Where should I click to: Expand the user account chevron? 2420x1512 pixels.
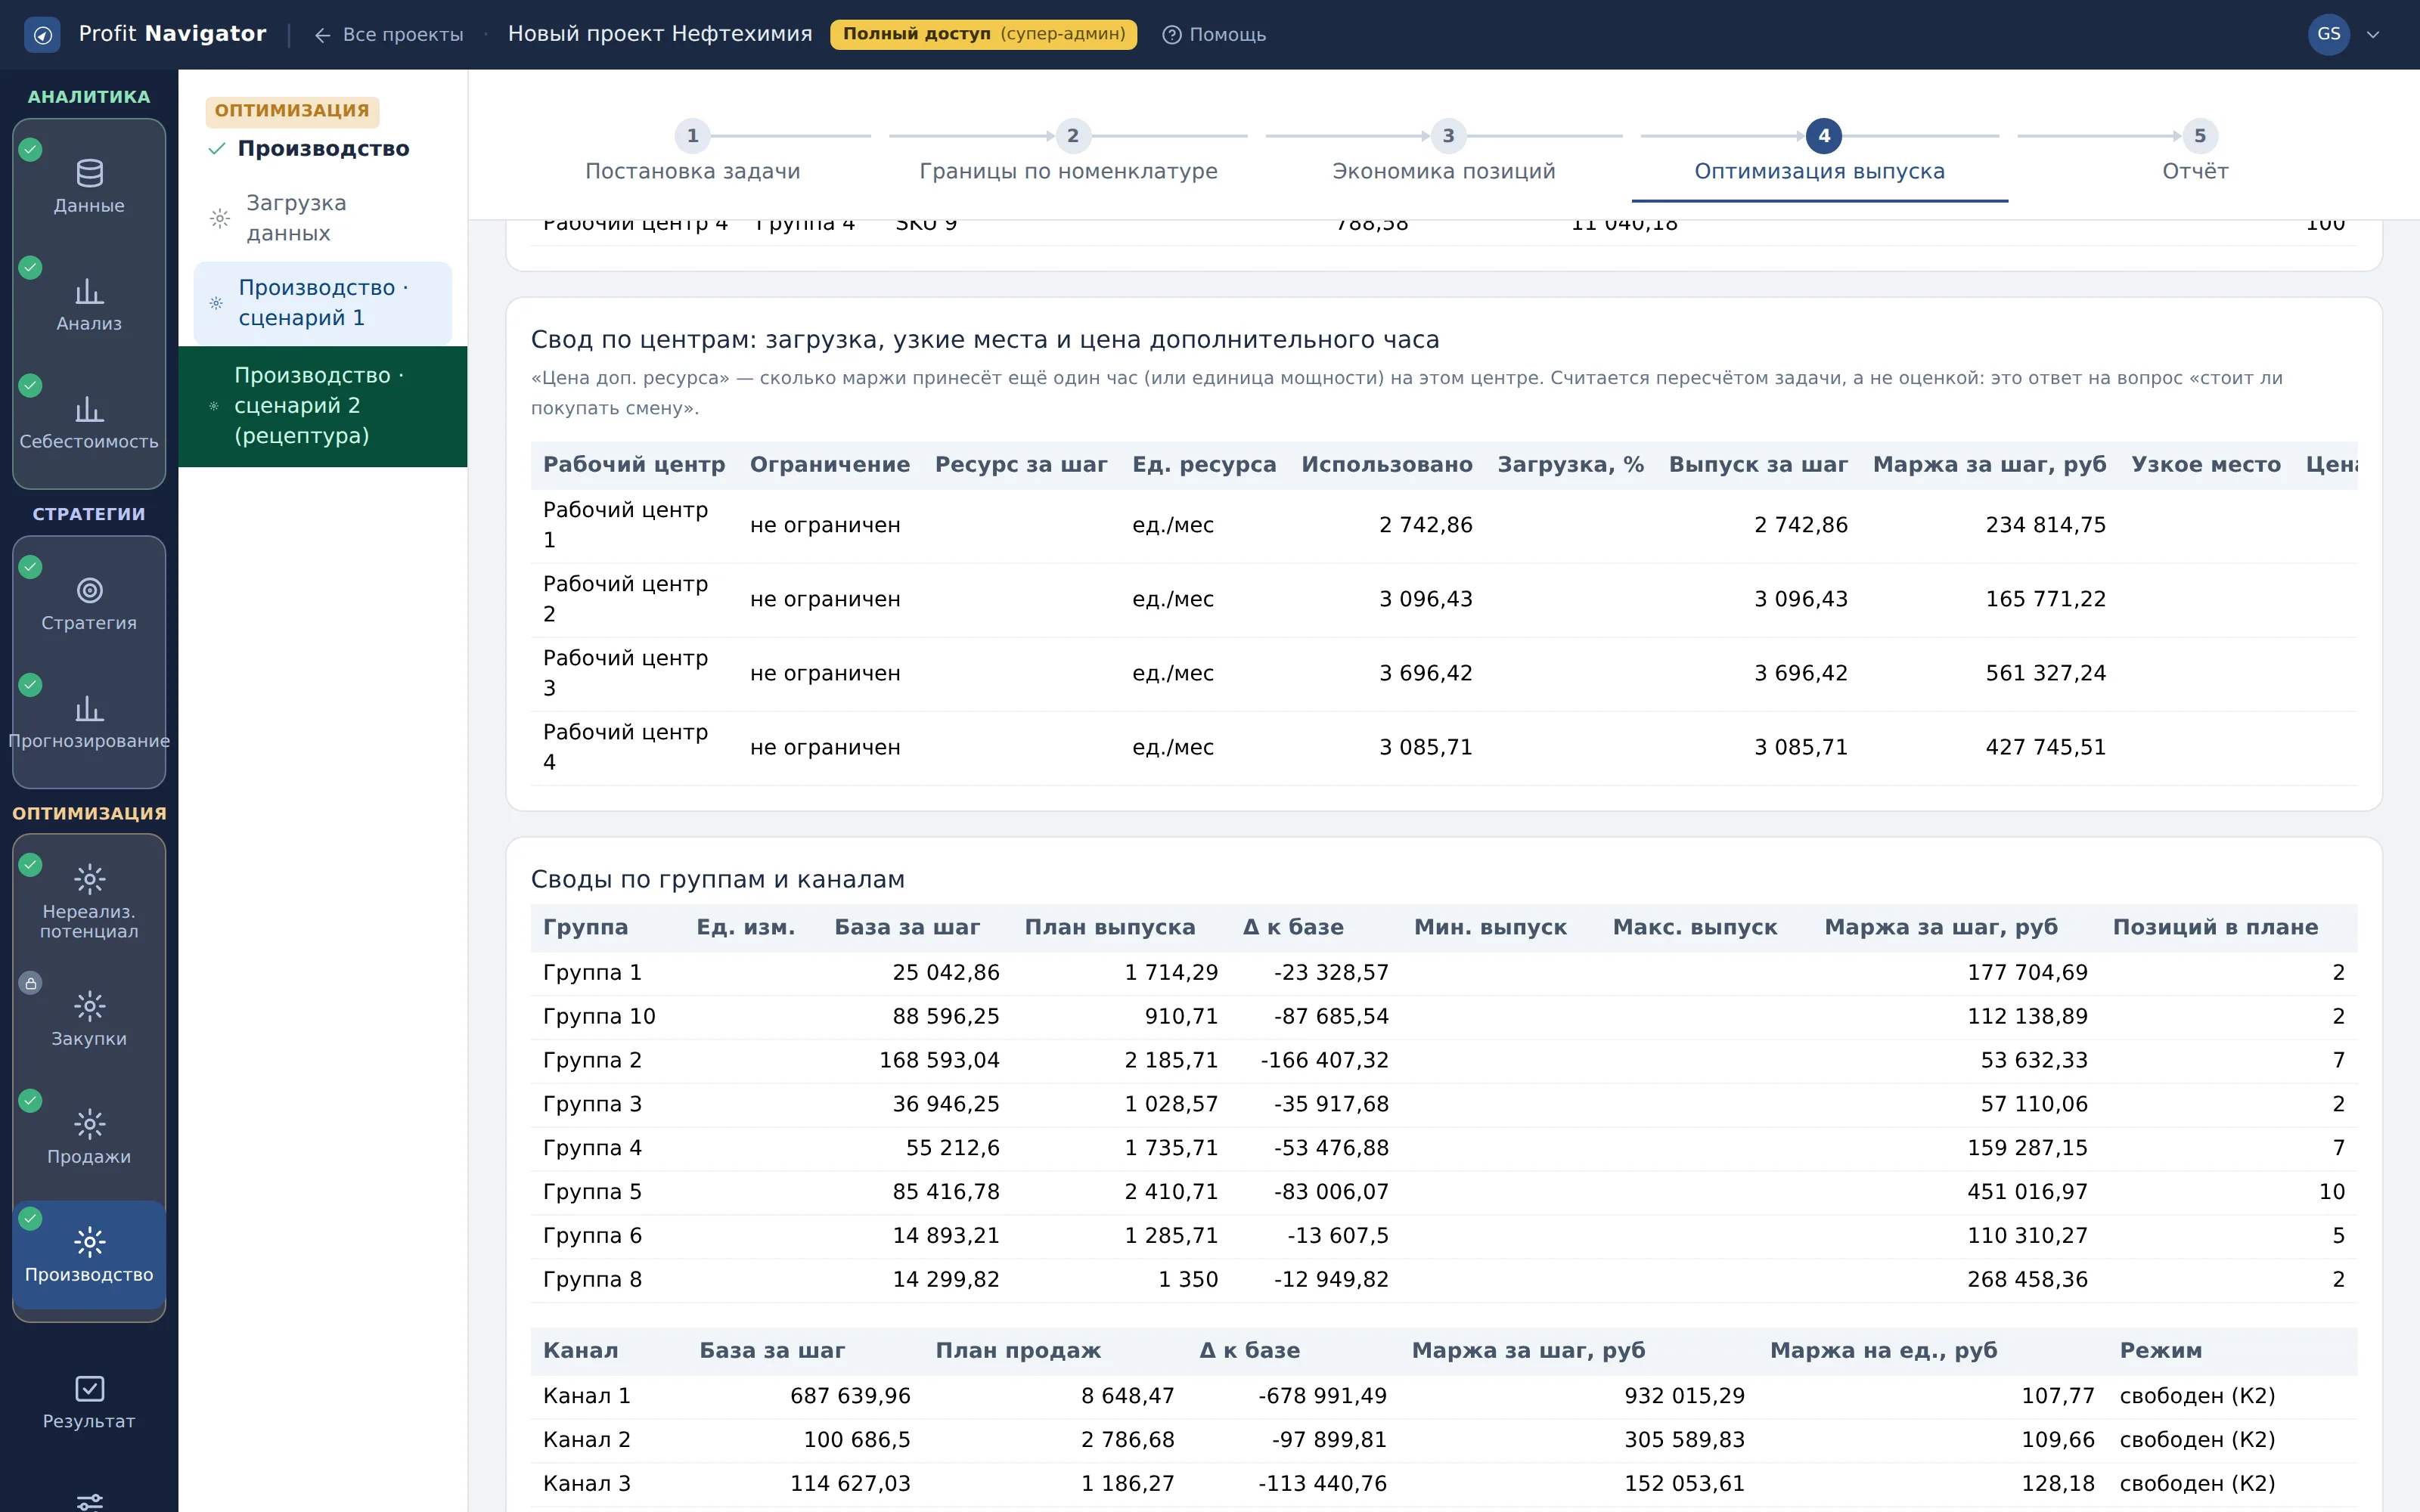pyautogui.click(x=2373, y=35)
